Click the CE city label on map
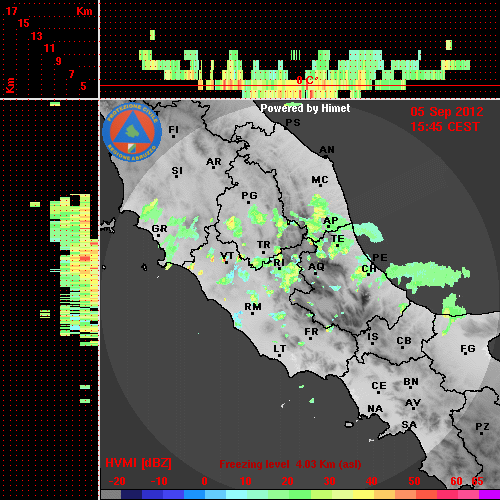Screen dimensions: 500x500 point(379,386)
